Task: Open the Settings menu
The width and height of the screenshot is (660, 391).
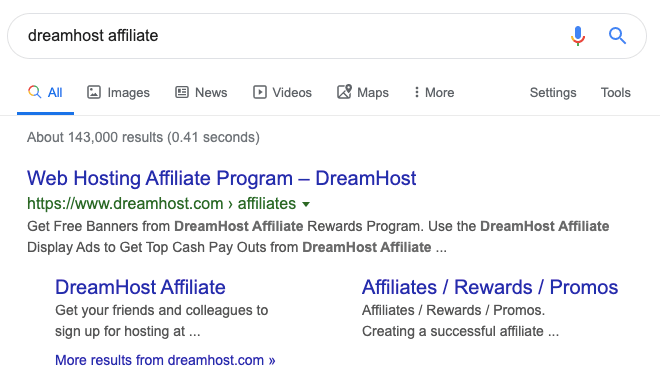Action: (x=553, y=93)
